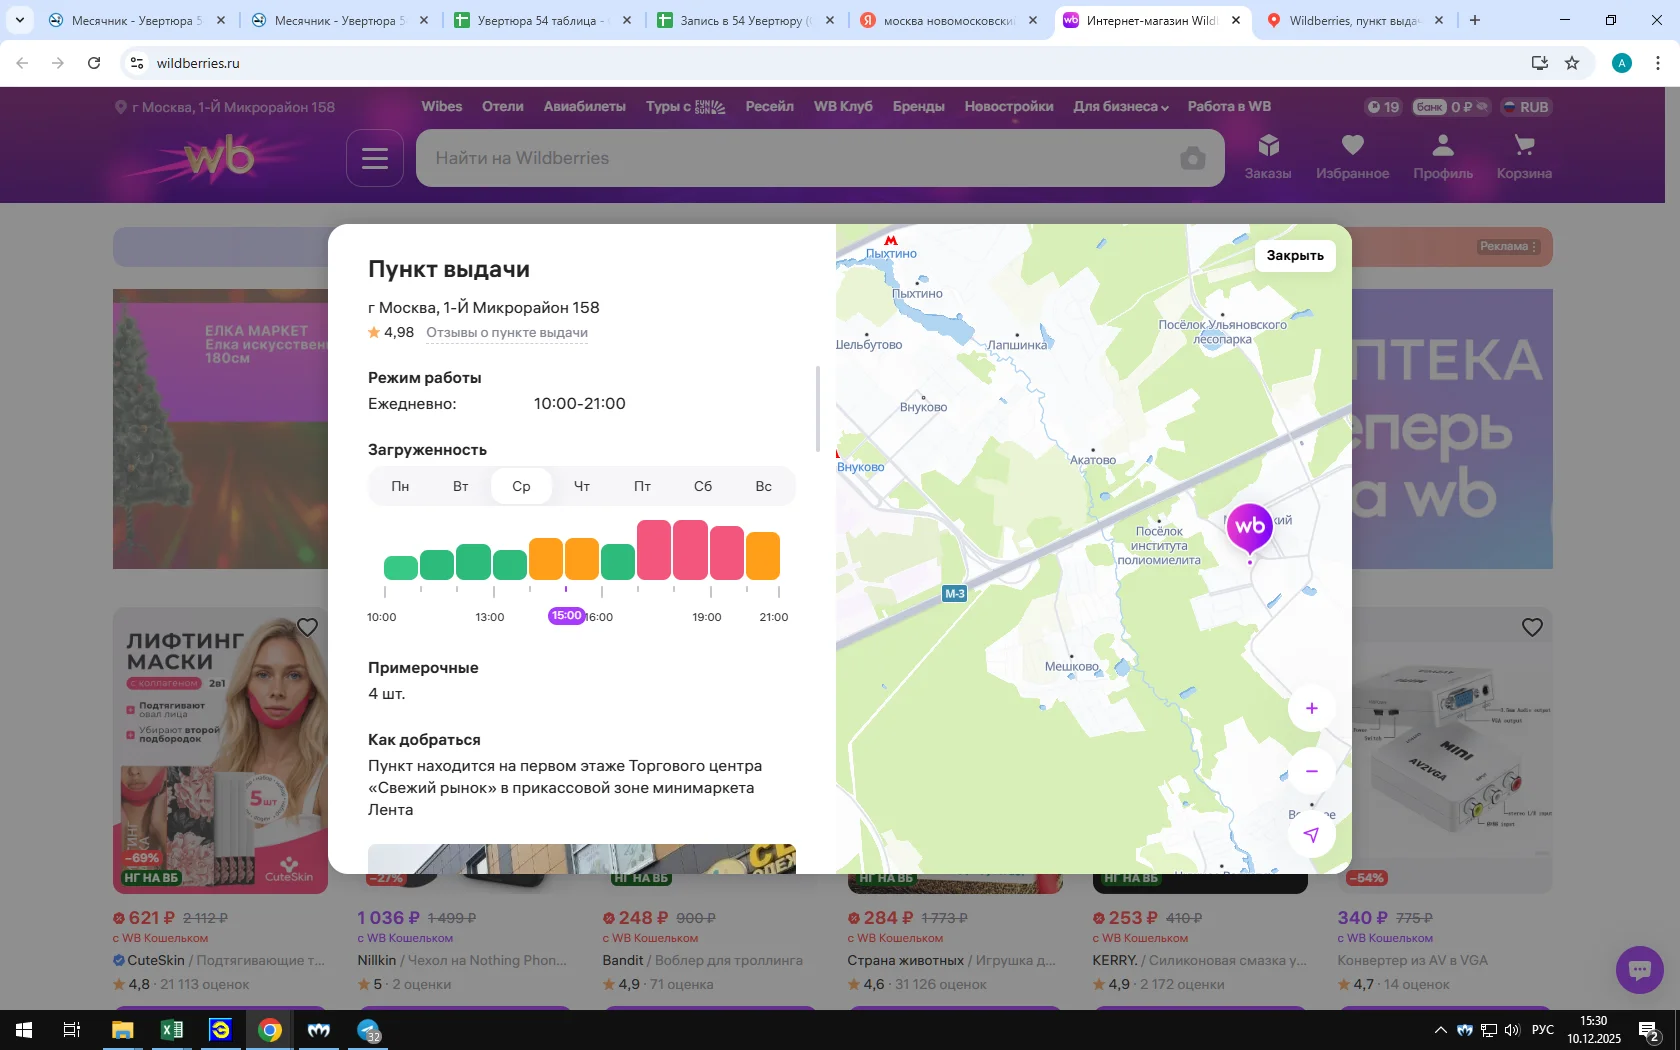Image resolution: width=1680 pixels, height=1050 pixels.
Task: Reload the Wildberries page
Action: pyautogui.click(x=94, y=63)
